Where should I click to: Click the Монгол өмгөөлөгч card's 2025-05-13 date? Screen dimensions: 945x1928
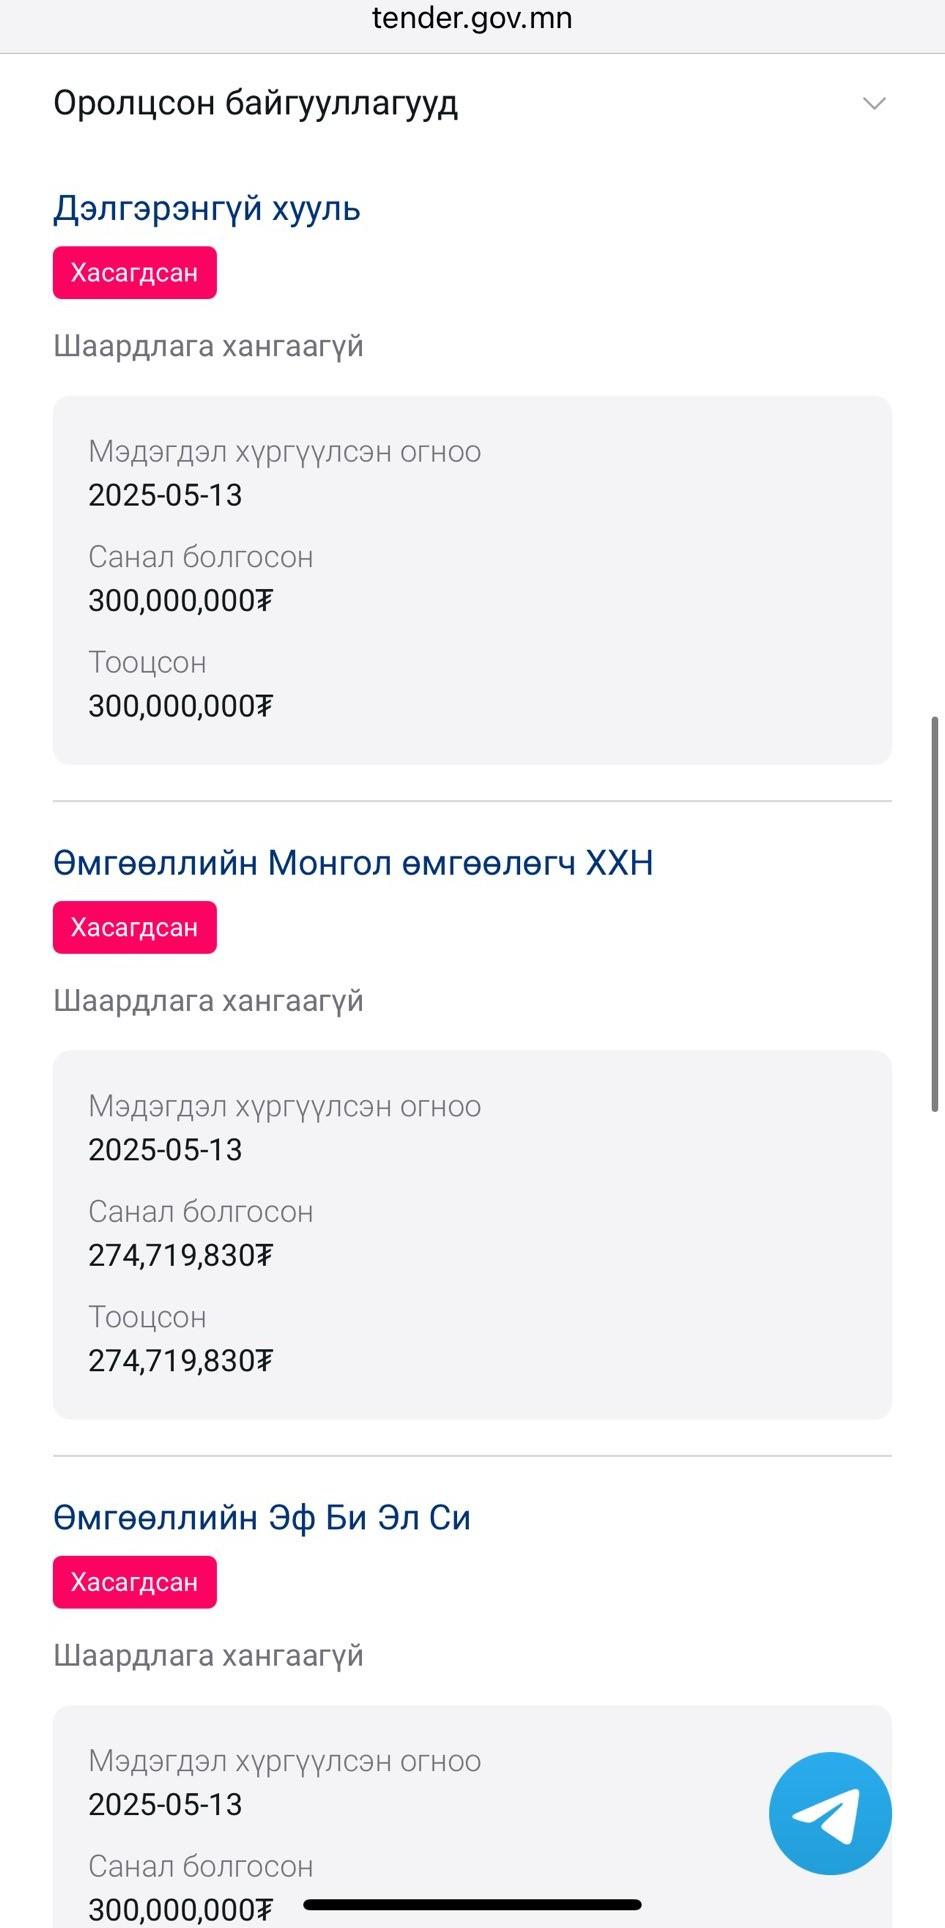[x=165, y=1150]
